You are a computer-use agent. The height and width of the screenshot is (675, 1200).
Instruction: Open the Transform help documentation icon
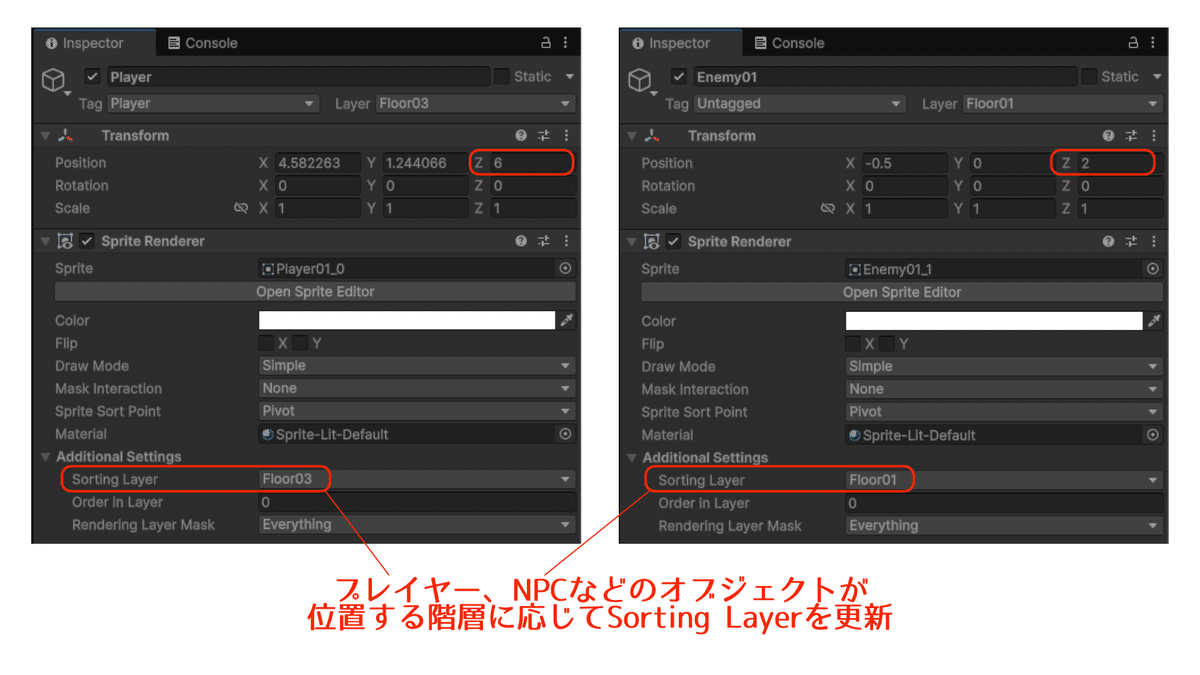click(x=518, y=135)
